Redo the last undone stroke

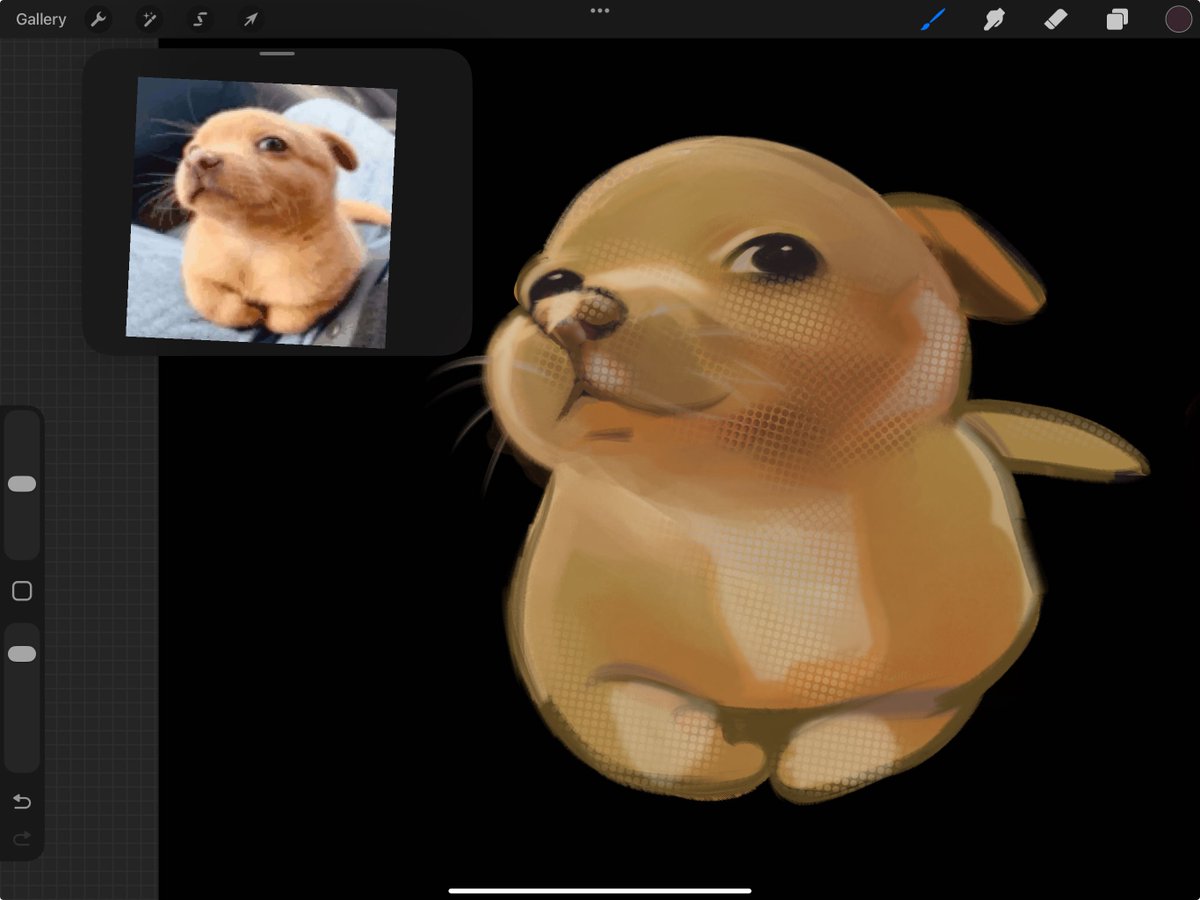(22, 839)
